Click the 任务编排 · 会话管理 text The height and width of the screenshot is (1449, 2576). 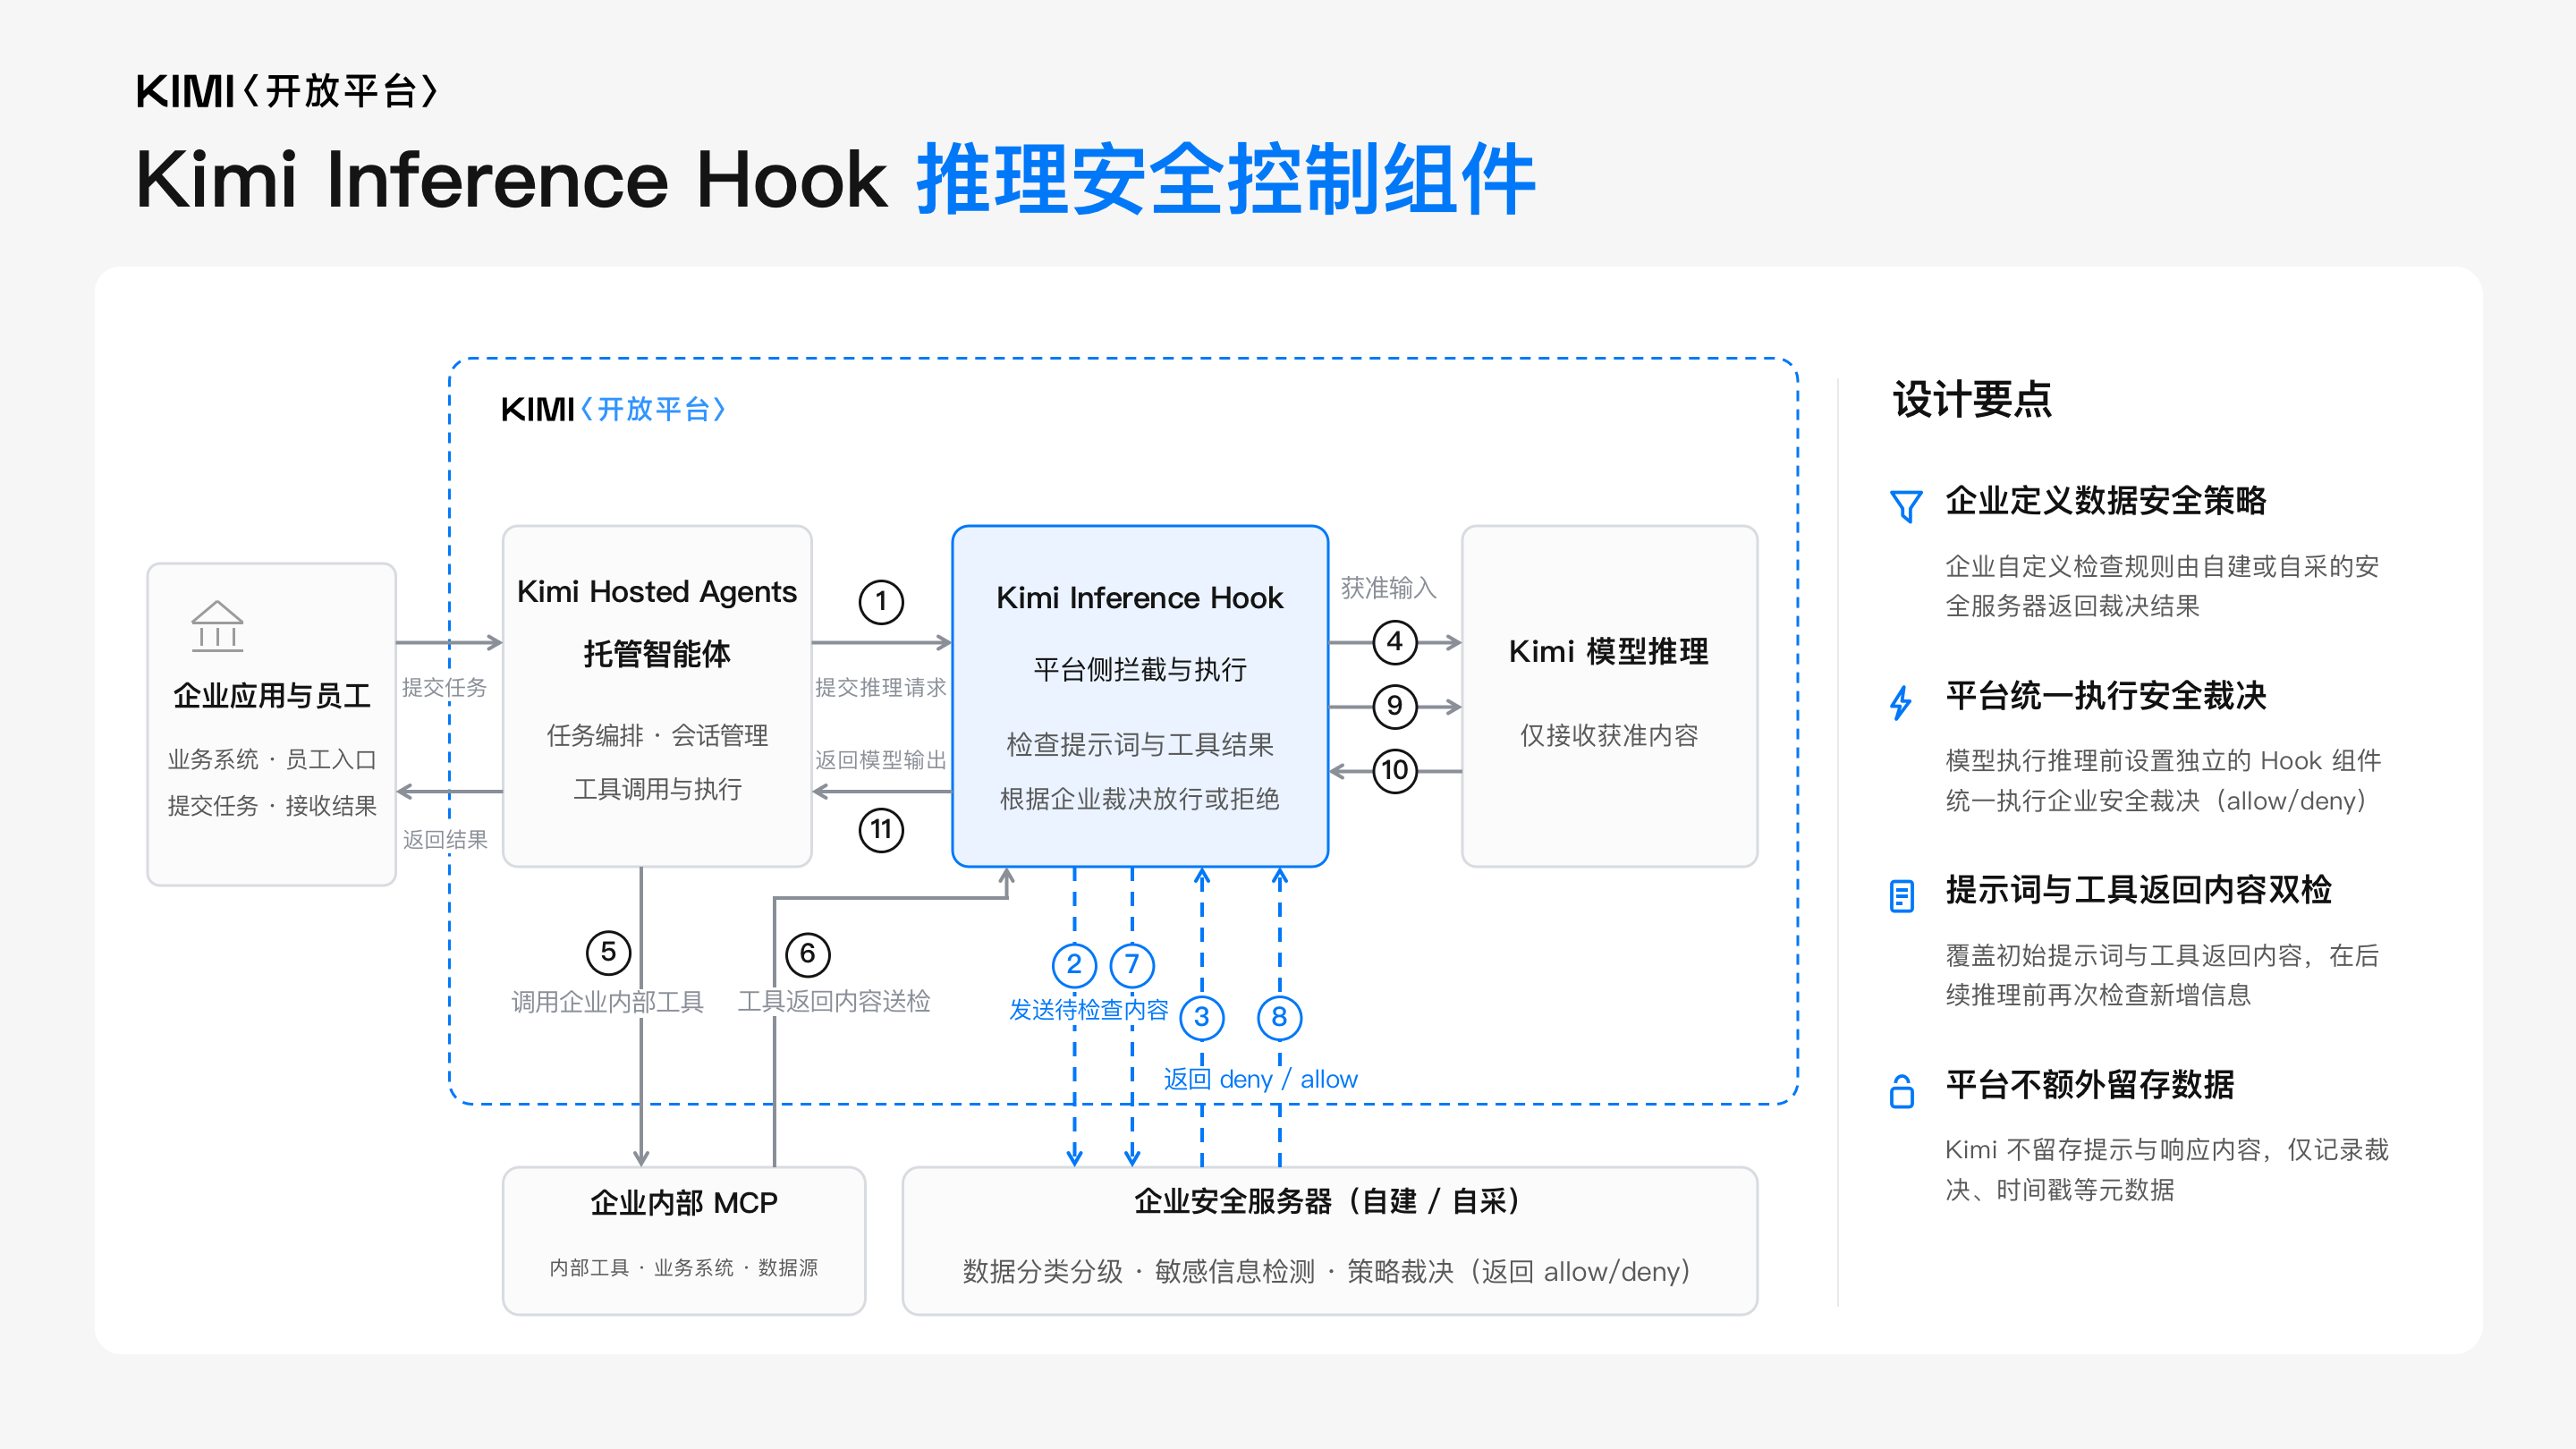(x=657, y=735)
